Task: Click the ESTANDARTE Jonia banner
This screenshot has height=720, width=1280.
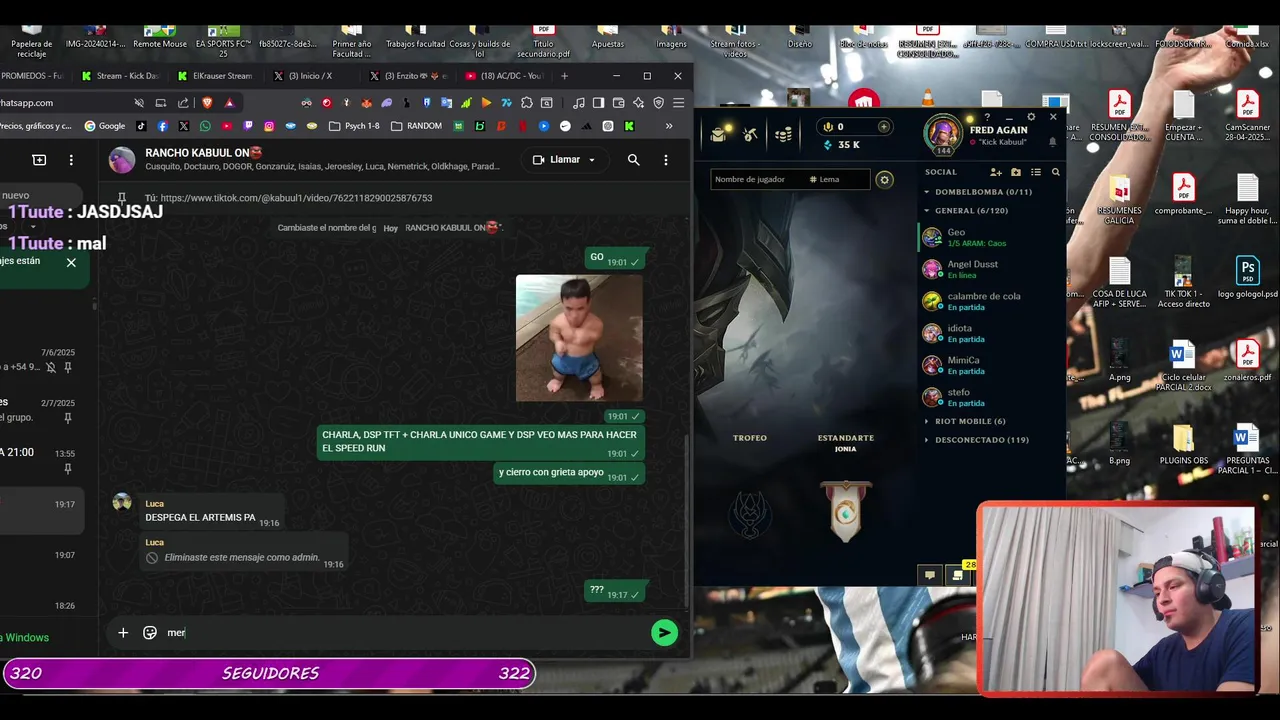Action: [846, 510]
